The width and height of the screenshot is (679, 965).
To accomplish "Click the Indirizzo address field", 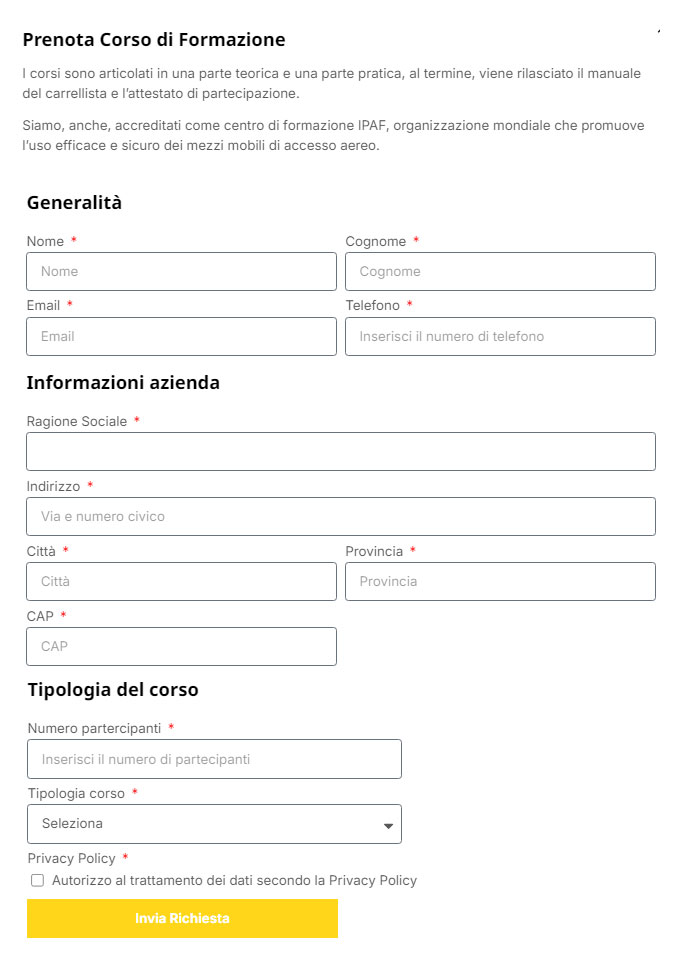I will click(x=340, y=516).
